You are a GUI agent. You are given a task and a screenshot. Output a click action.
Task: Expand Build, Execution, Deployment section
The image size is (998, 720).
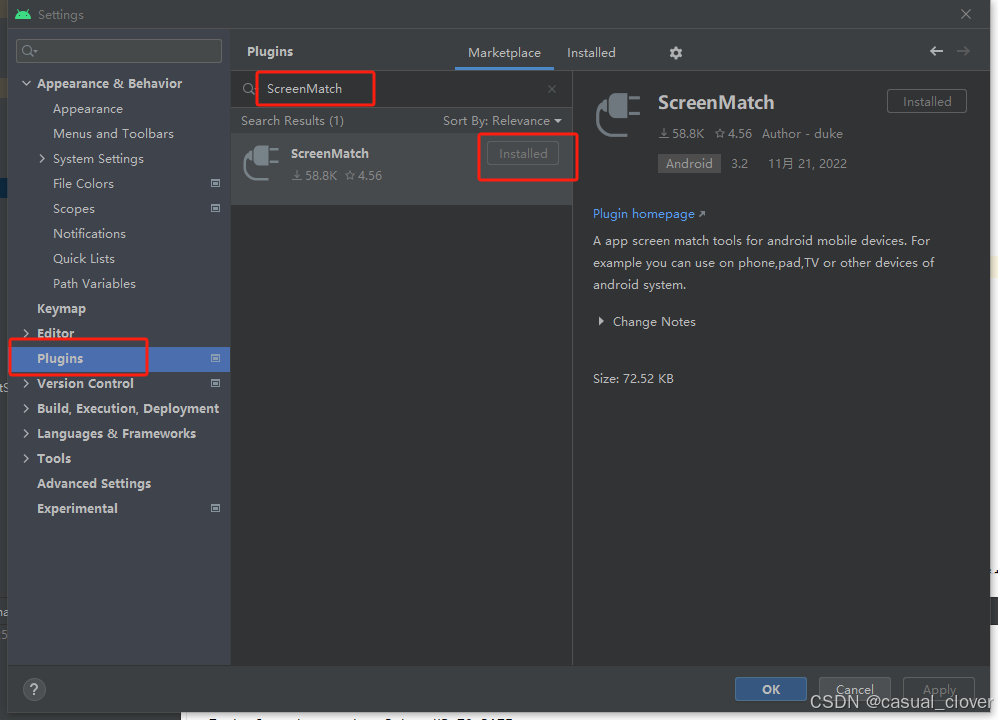click(26, 408)
